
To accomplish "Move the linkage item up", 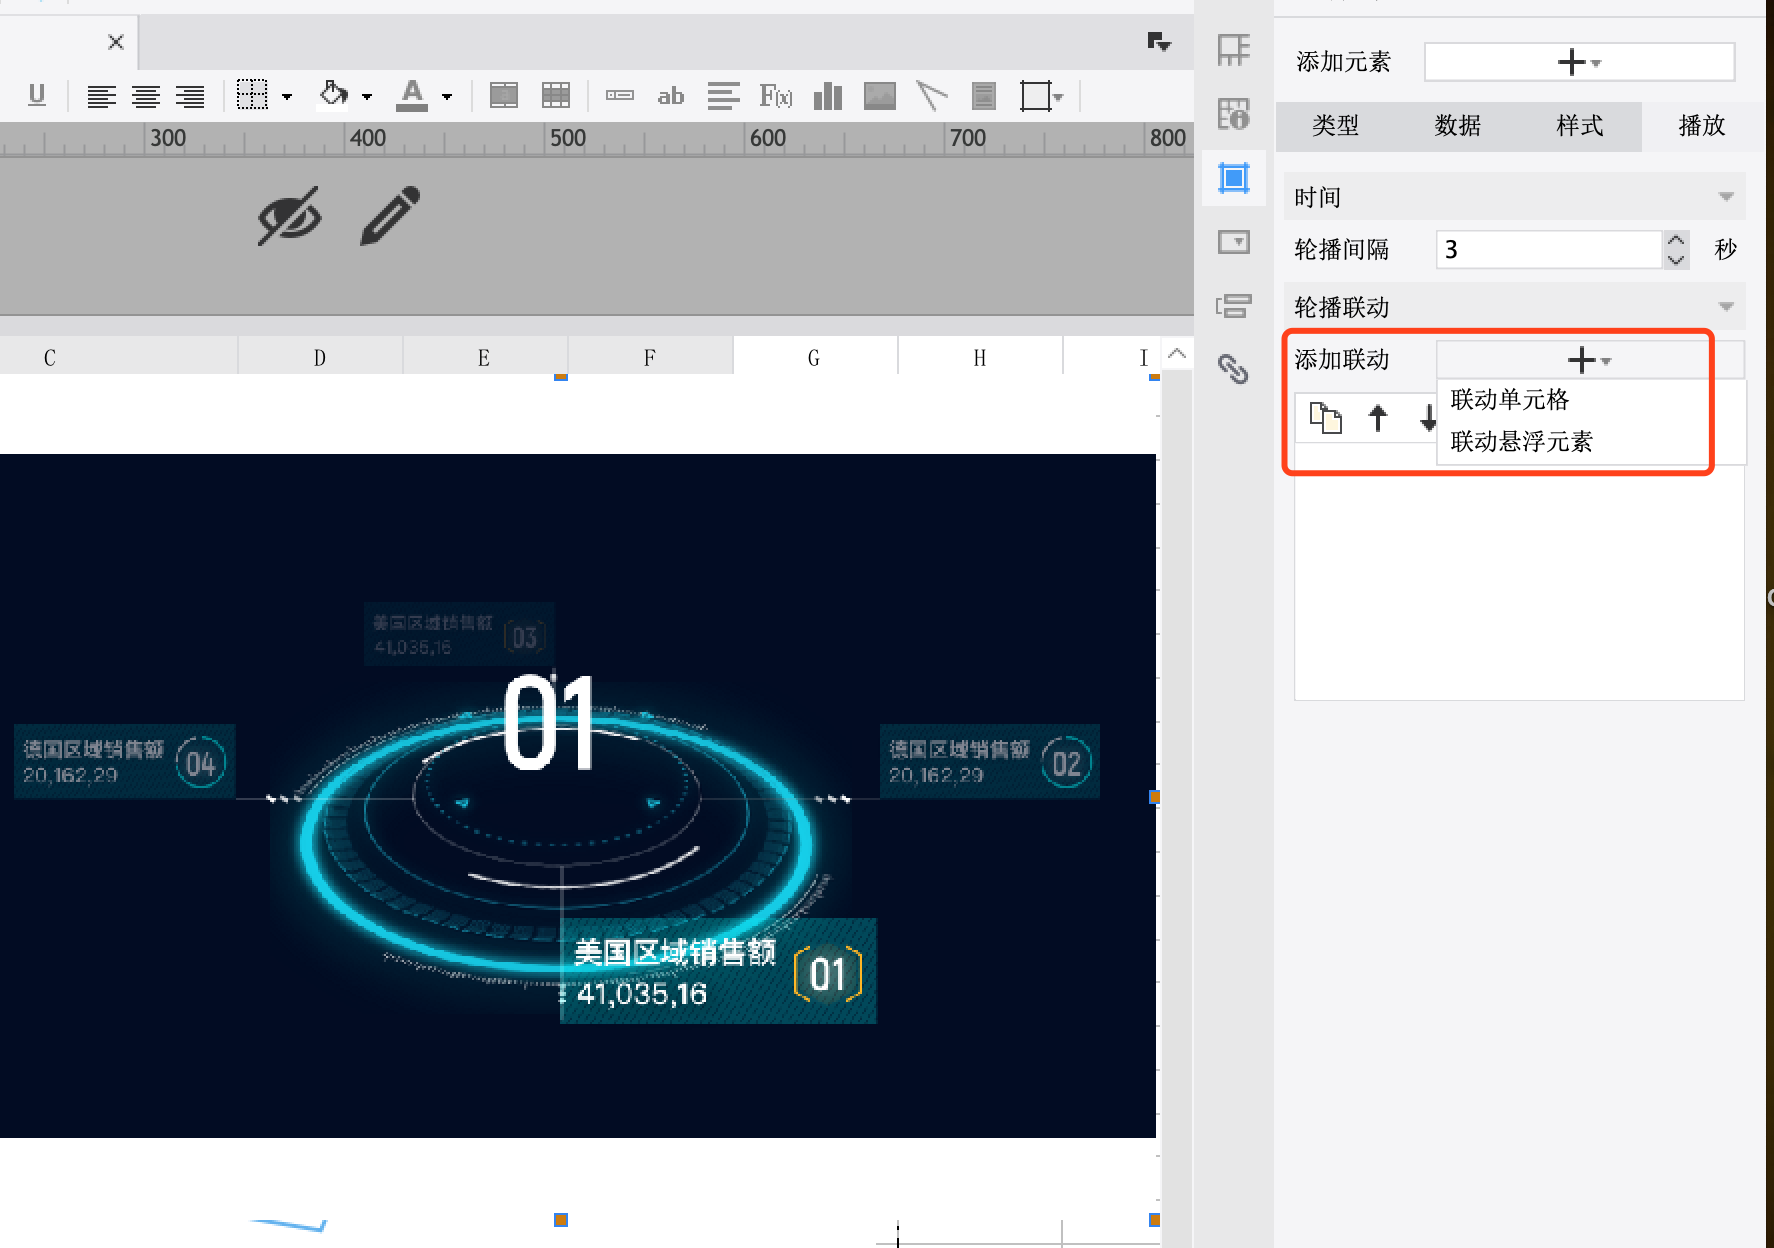I will pyautogui.click(x=1378, y=418).
